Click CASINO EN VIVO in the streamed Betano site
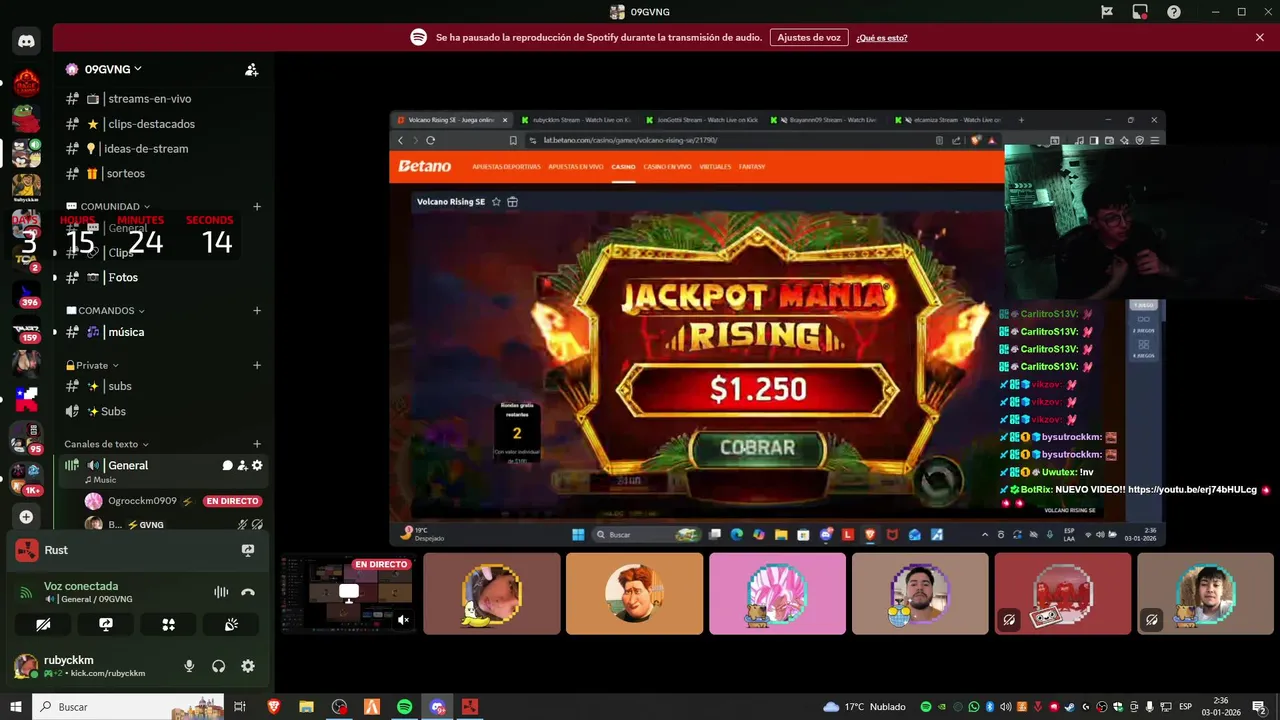The image size is (1280, 720). click(667, 167)
